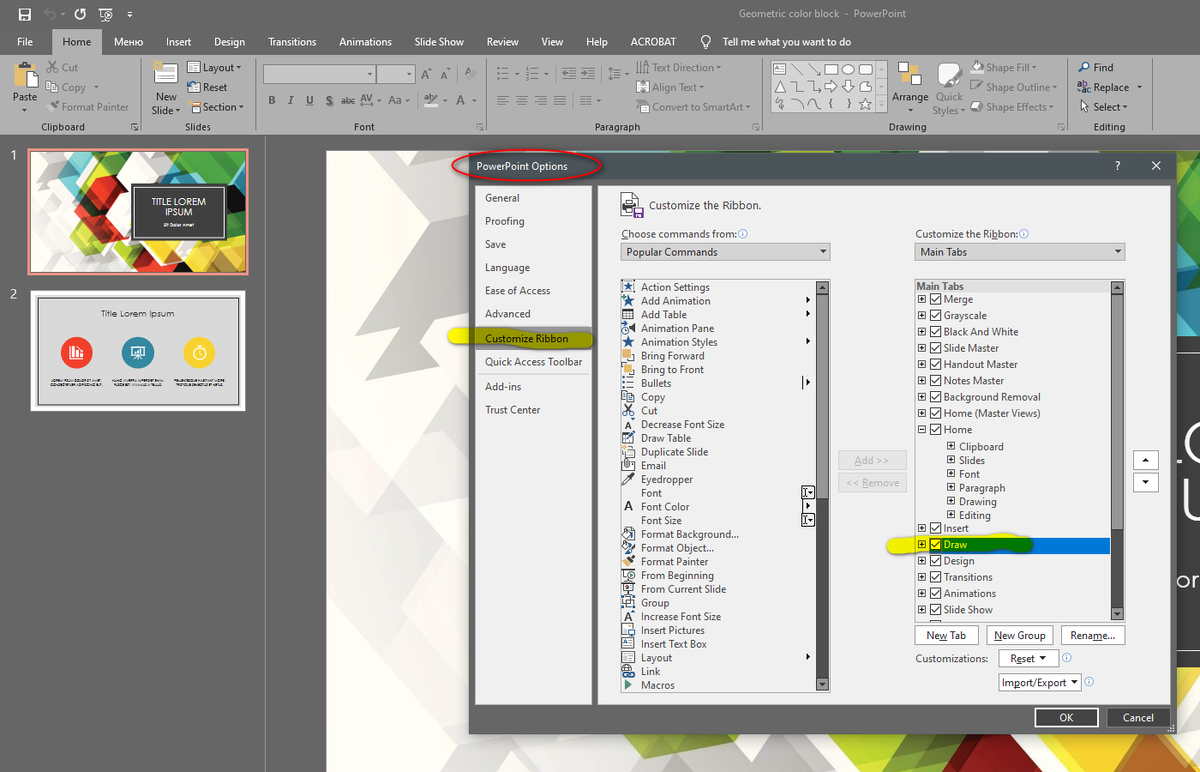Select the Editing group under Home
The width and height of the screenshot is (1200, 772).
point(975,516)
